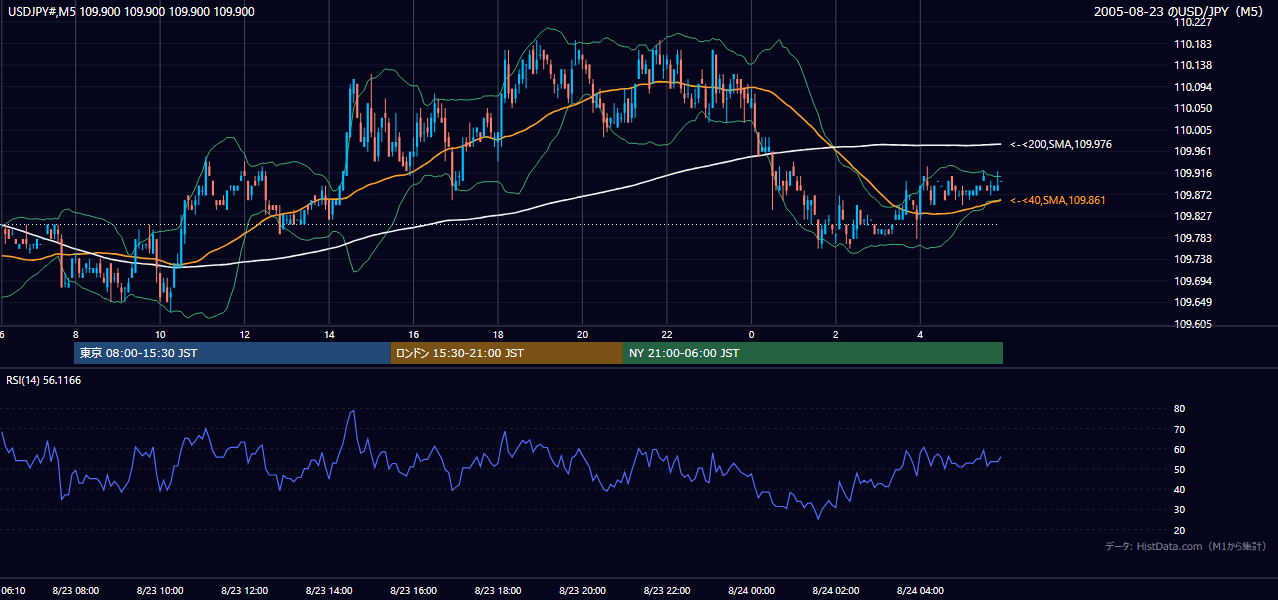
Task: Click hour tick 14 below the price chart
Action: (x=329, y=334)
